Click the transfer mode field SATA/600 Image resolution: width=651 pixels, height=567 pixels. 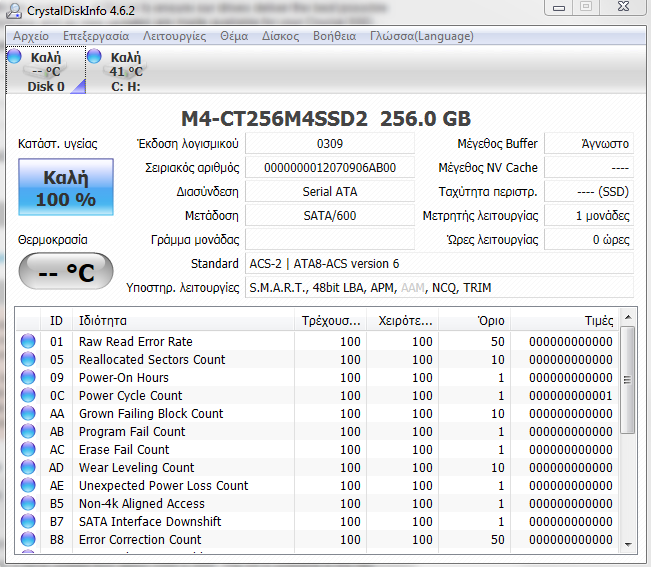tap(330, 216)
